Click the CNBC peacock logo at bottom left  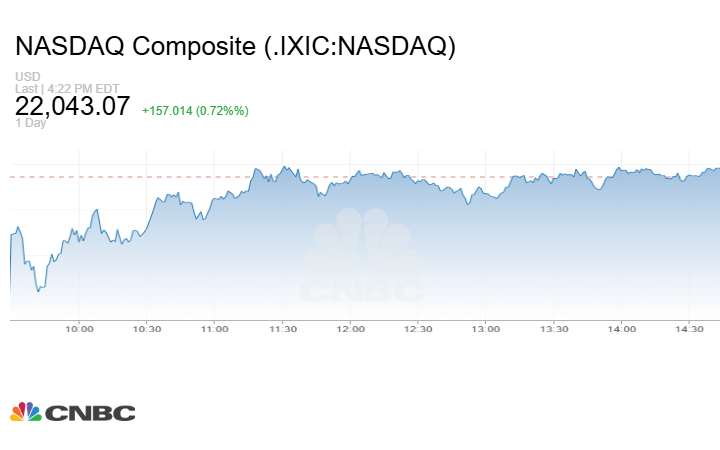72,412
